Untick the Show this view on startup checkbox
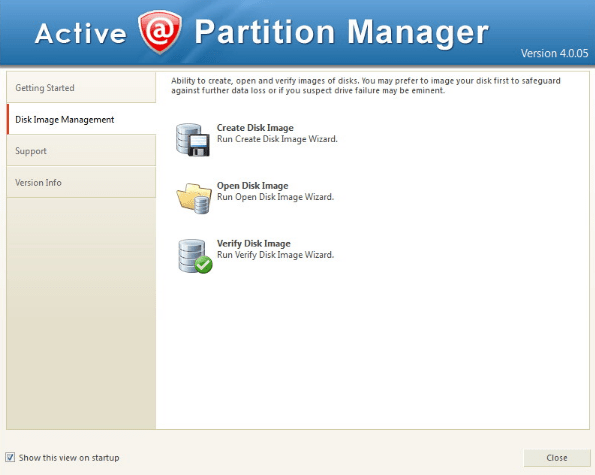This screenshot has width=595, height=475. tap(10, 457)
